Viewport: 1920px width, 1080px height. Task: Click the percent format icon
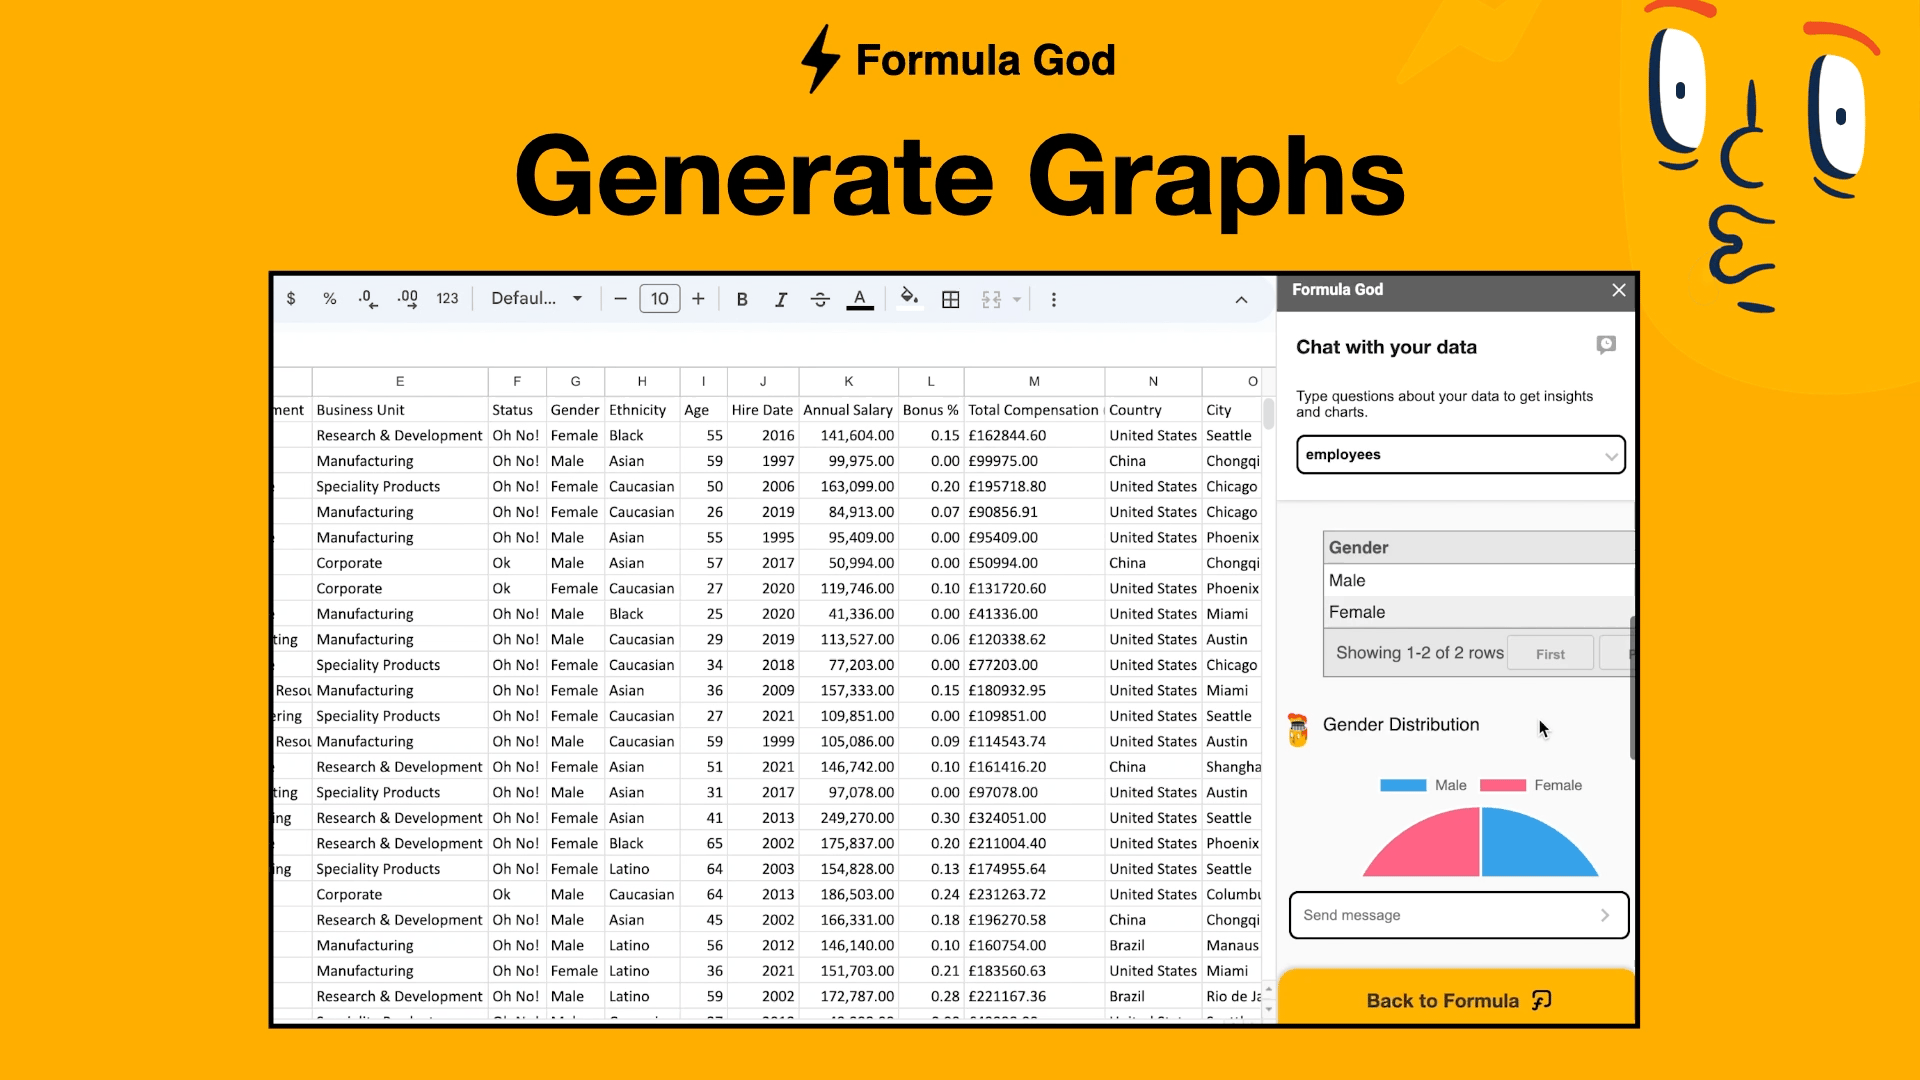pos(330,298)
